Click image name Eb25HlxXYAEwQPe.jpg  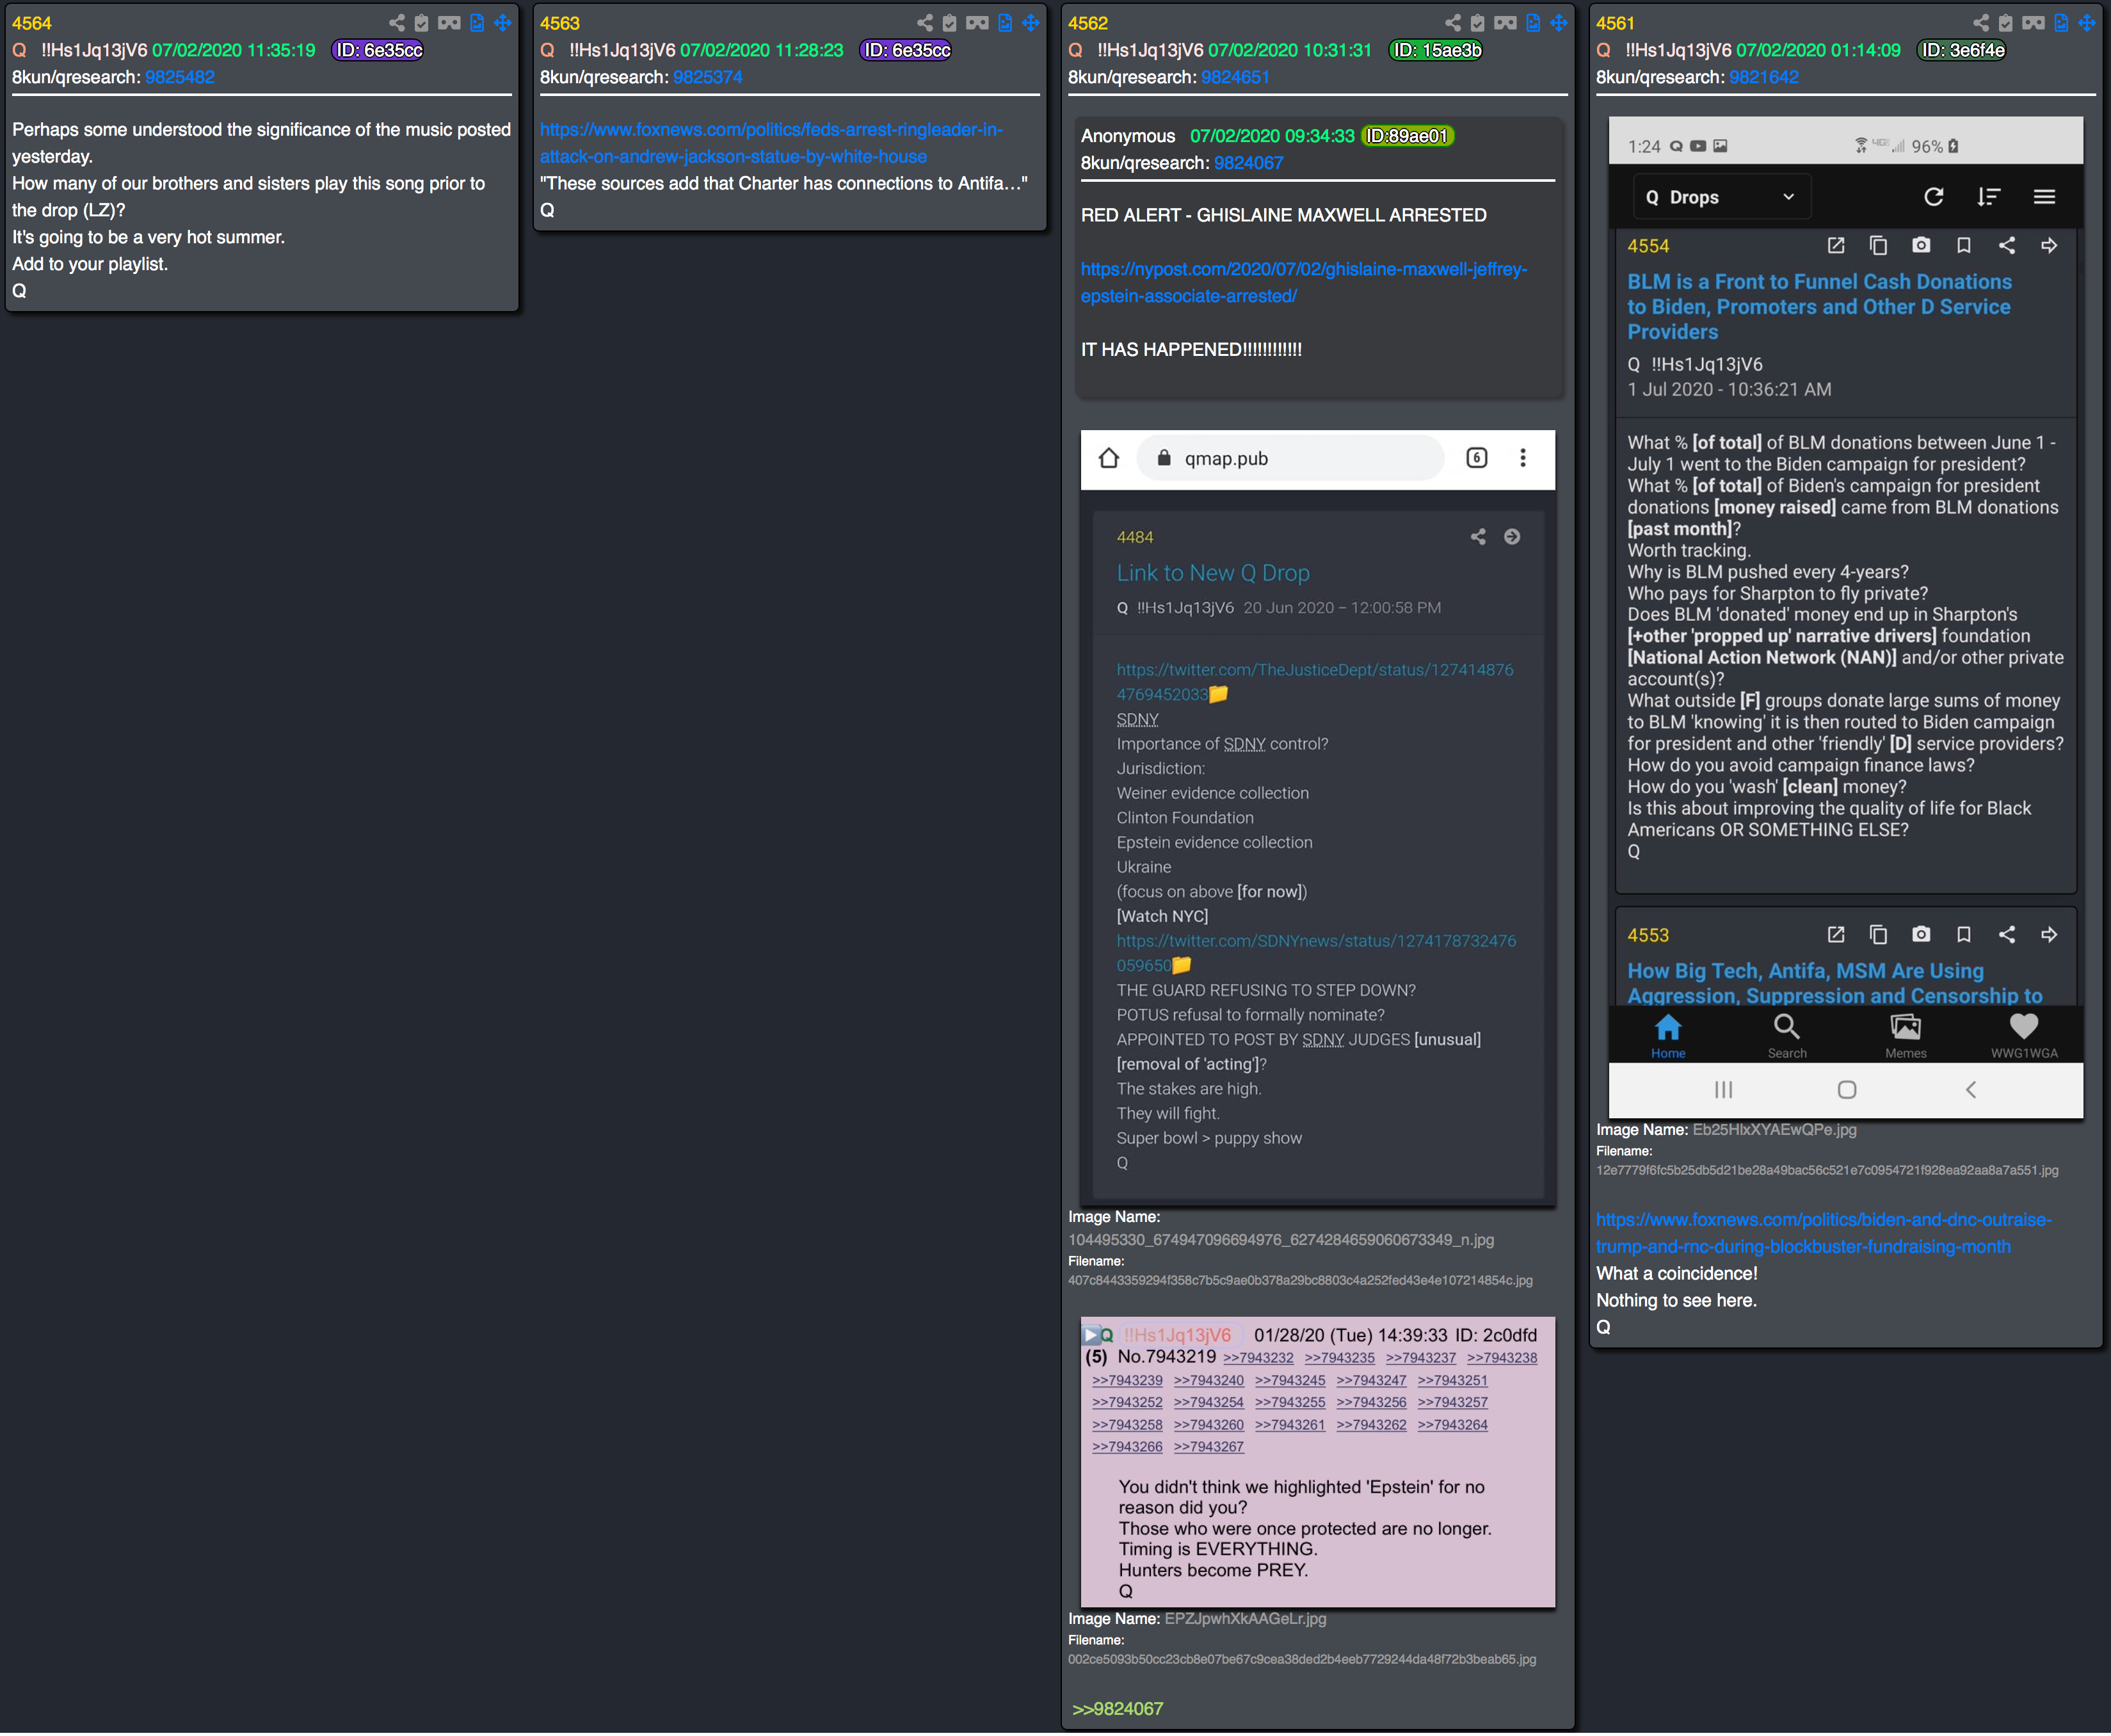[x=1774, y=1130]
